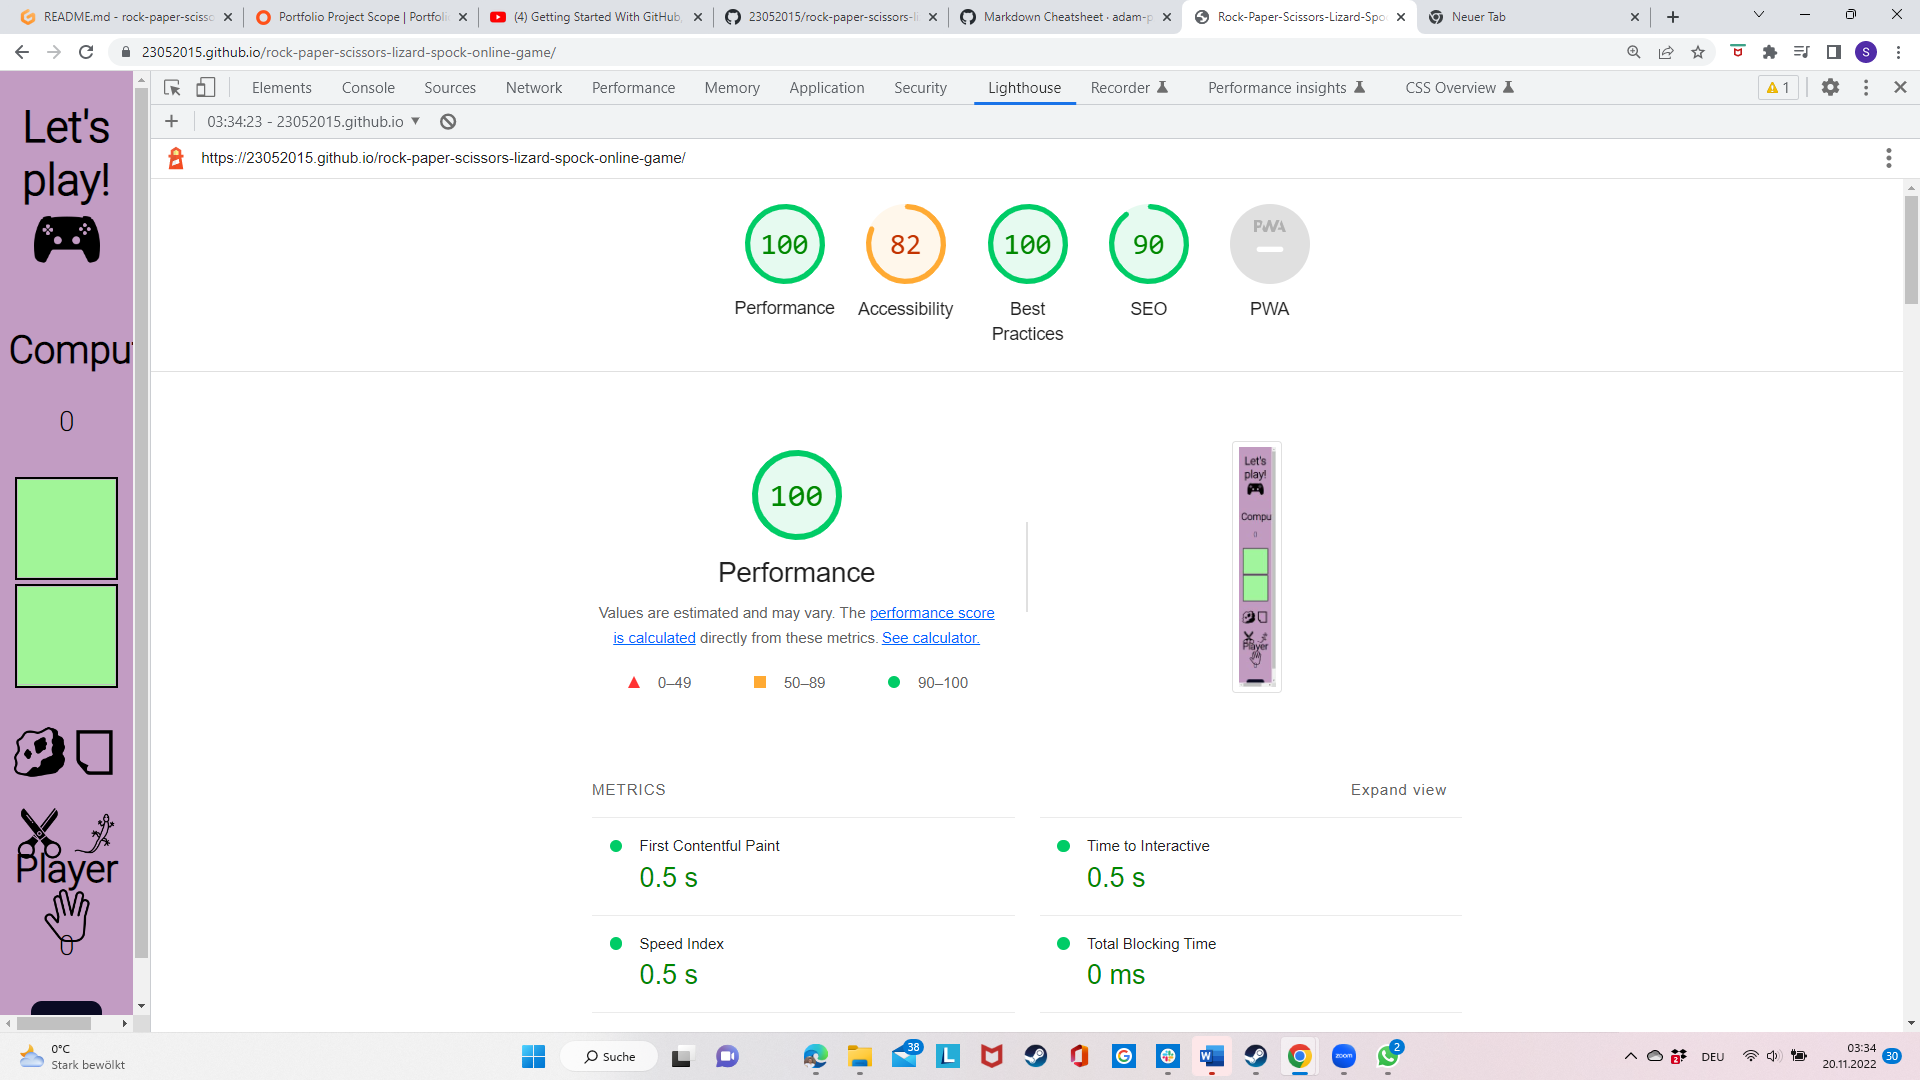Switch to the Network tab

coord(534,88)
